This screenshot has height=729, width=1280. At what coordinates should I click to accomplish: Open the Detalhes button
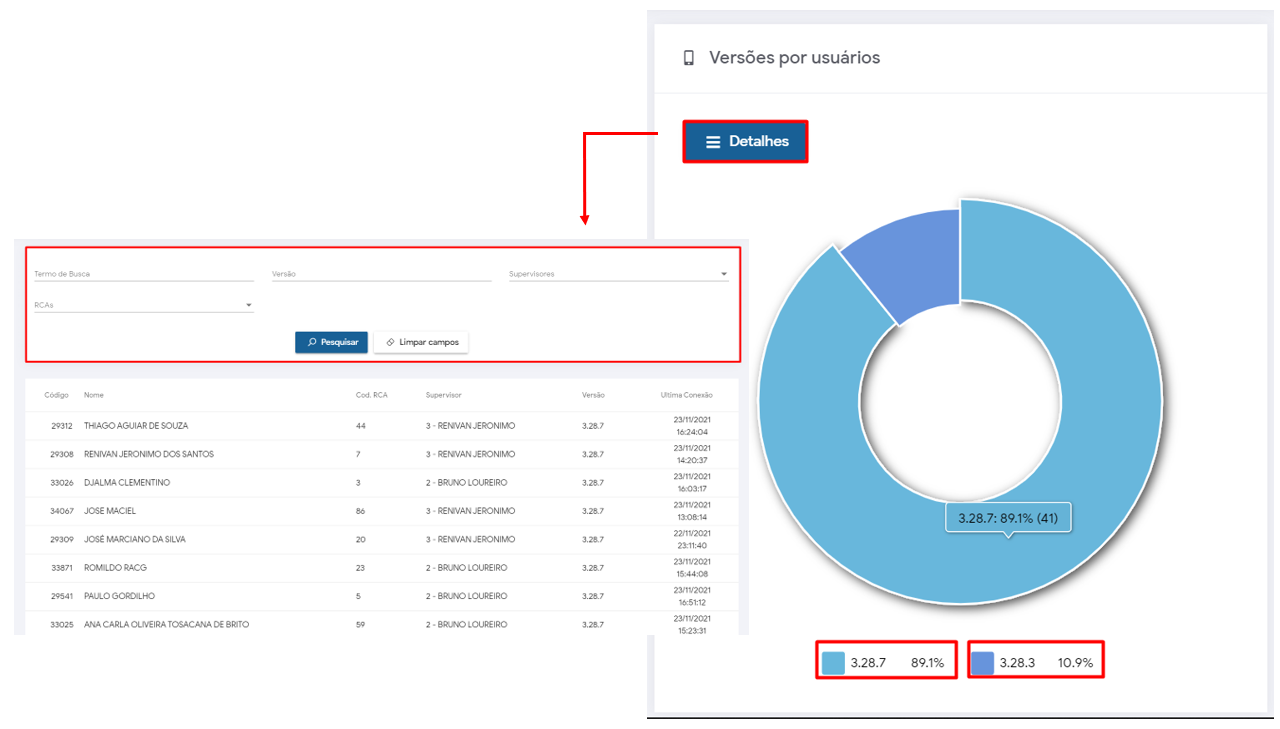pyautogui.click(x=745, y=142)
